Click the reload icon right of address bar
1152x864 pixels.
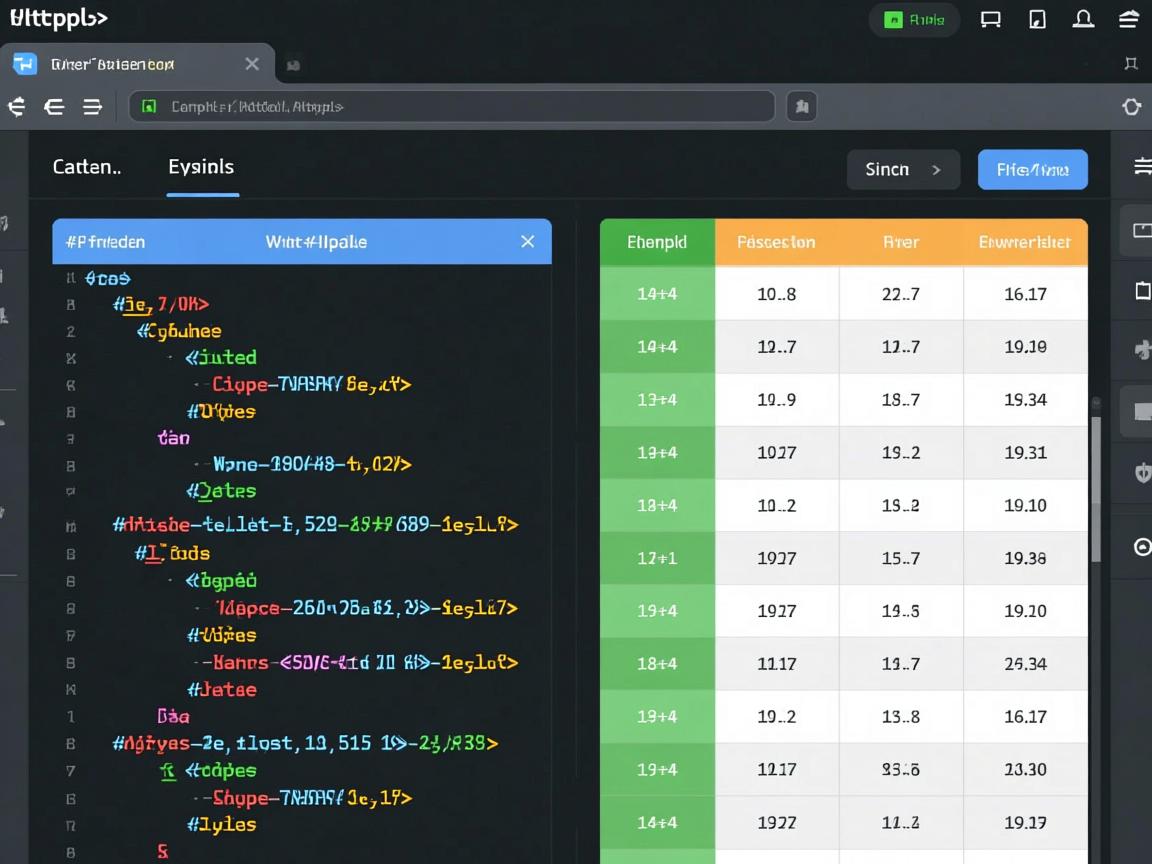(x=1131, y=107)
